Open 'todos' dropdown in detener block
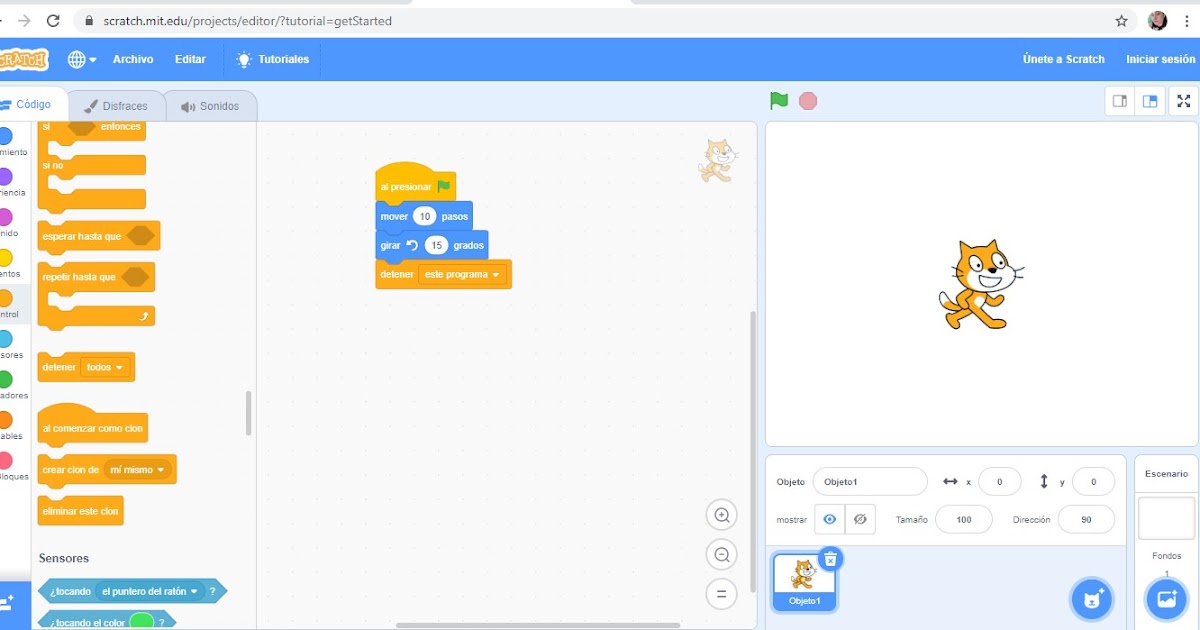 106,367
